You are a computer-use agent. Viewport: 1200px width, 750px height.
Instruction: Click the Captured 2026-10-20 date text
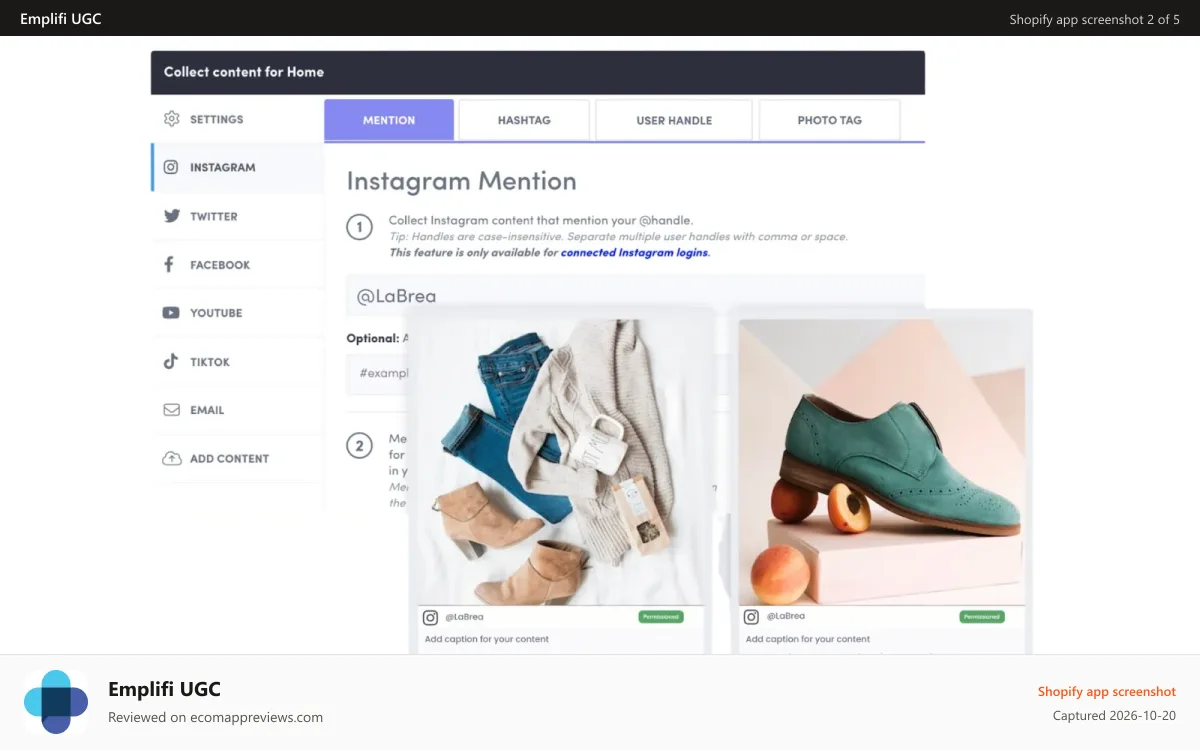pos(1114,716)
